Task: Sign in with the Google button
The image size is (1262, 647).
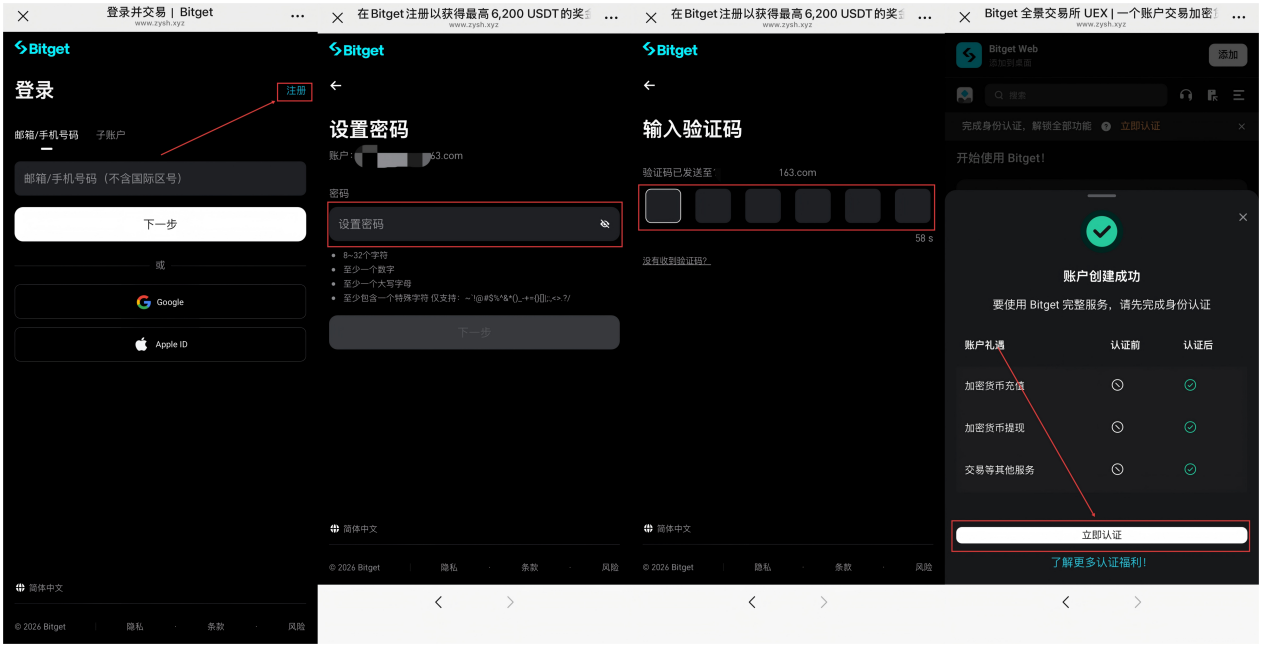Action: pos(160,302)
